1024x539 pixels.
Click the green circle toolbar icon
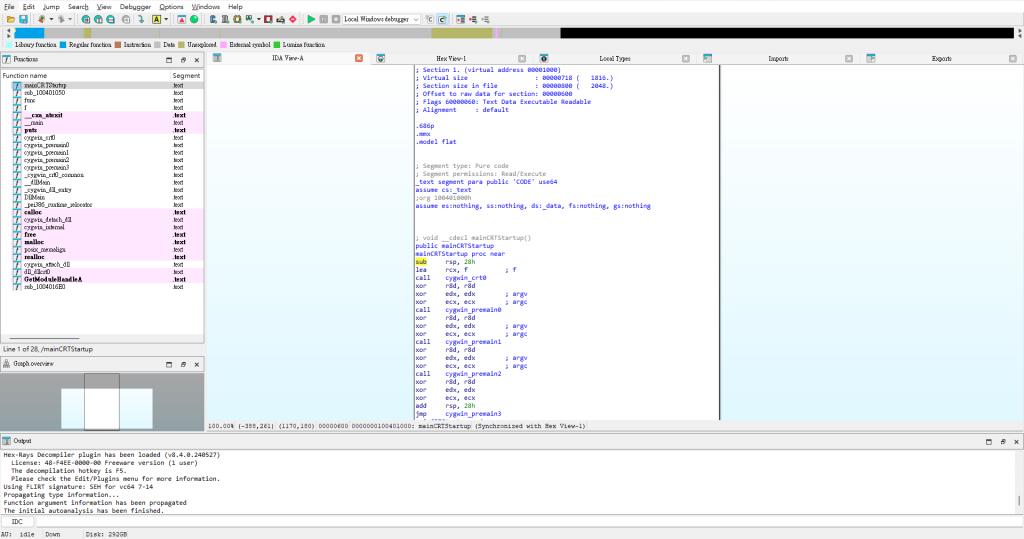coord(194,20)
